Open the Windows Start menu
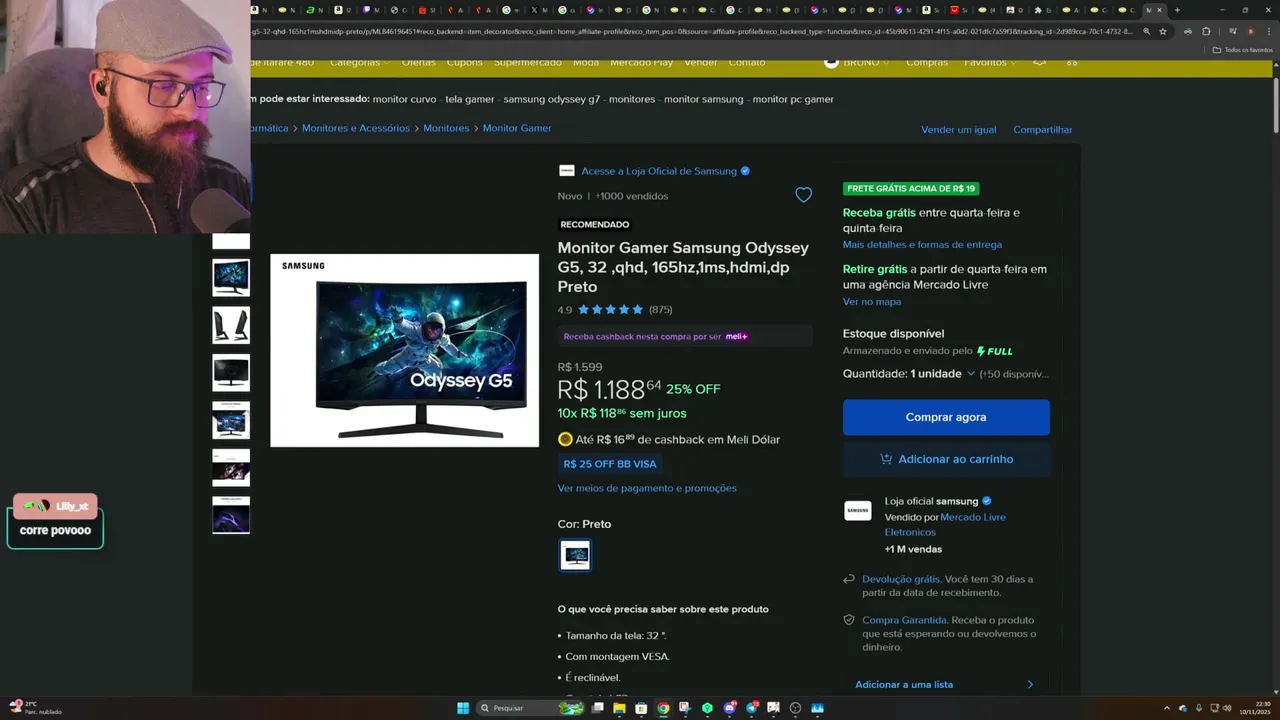Screen dimensions: 1280x720 pyautogui.click(x=463, y=708)
